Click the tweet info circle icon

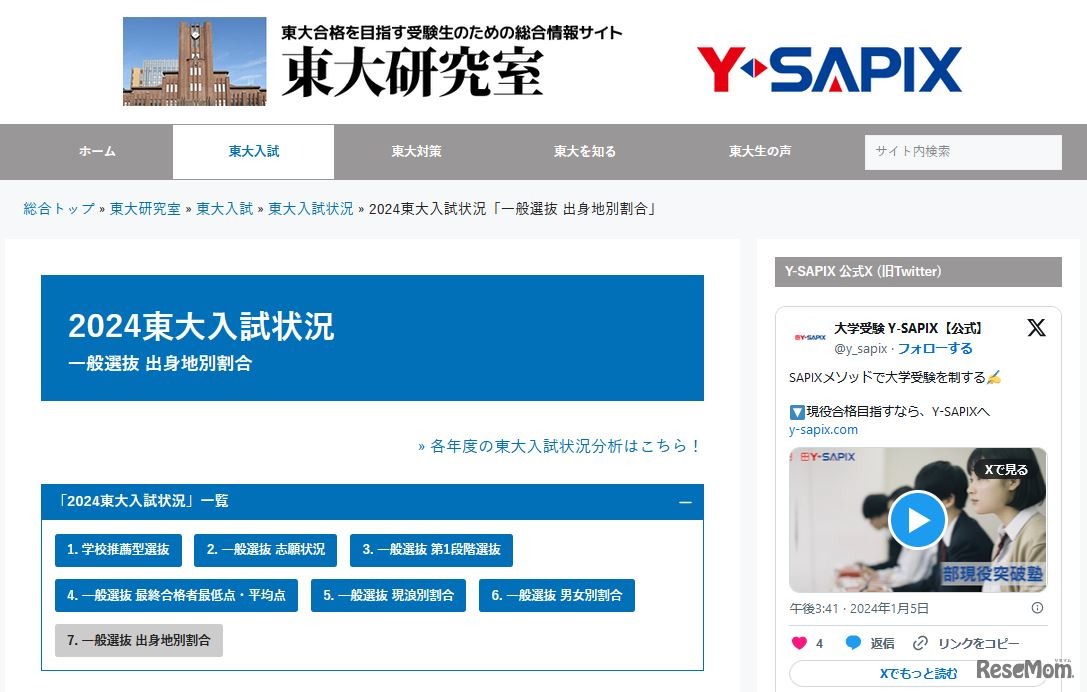[x=1037, y=608]
